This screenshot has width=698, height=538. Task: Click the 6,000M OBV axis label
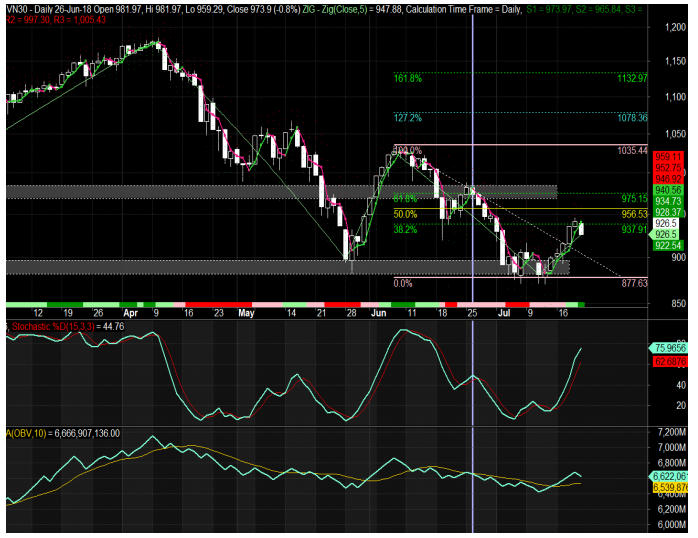[x=672, y=525]
